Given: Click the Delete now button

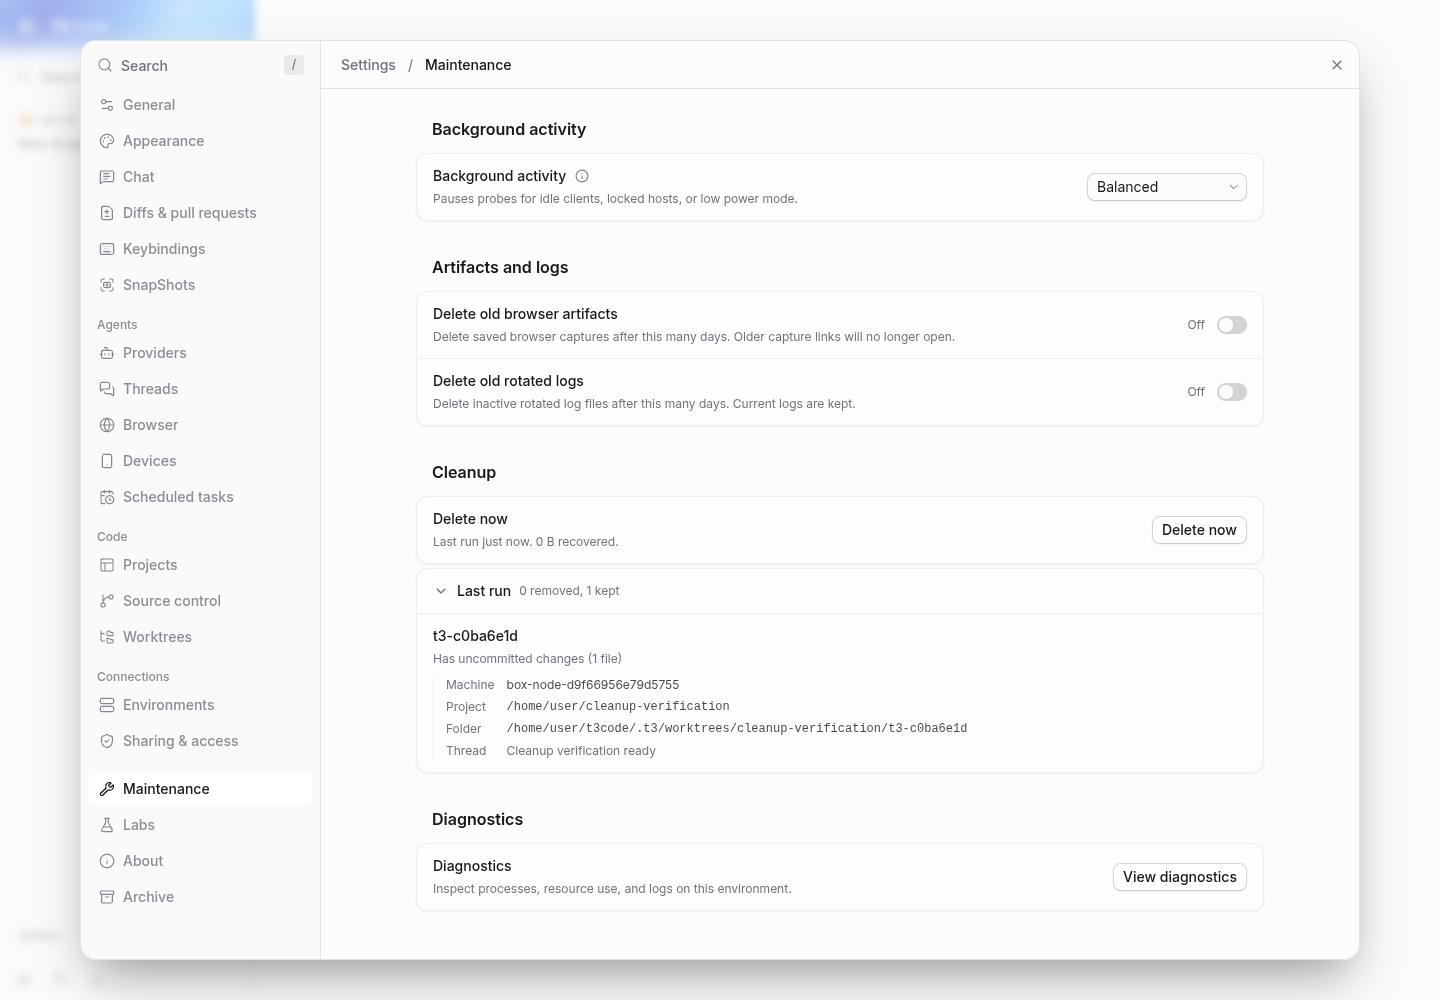Looking at the screenshot, I should [x=1199, y=530].
